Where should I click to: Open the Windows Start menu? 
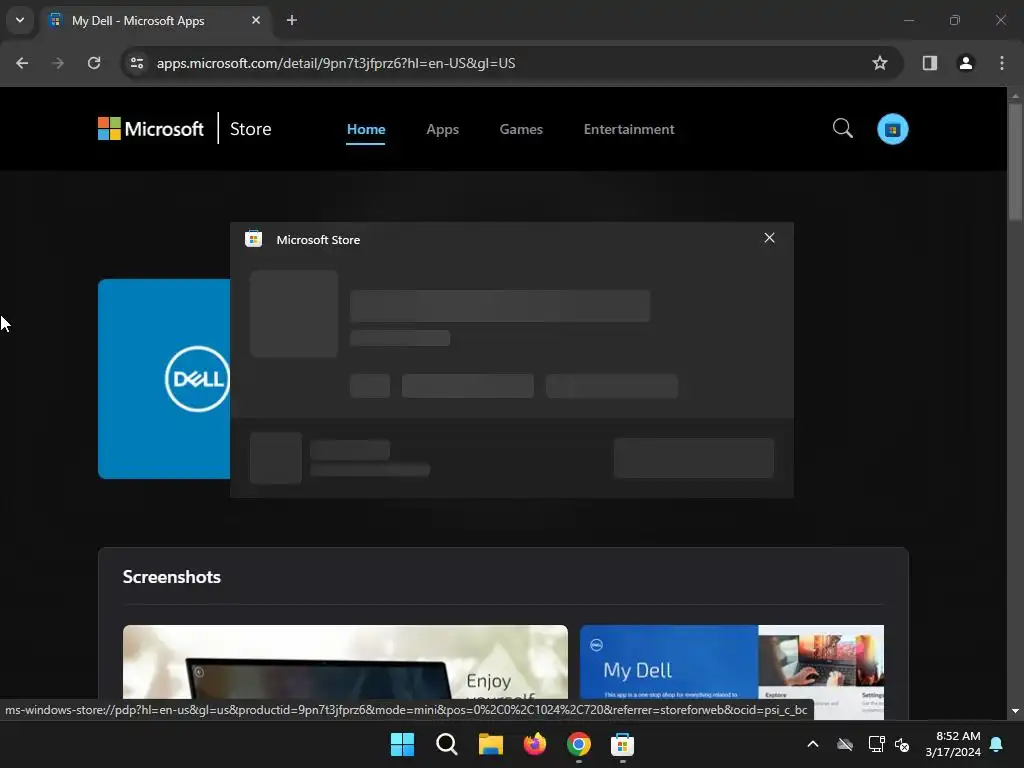click(402, 744)
